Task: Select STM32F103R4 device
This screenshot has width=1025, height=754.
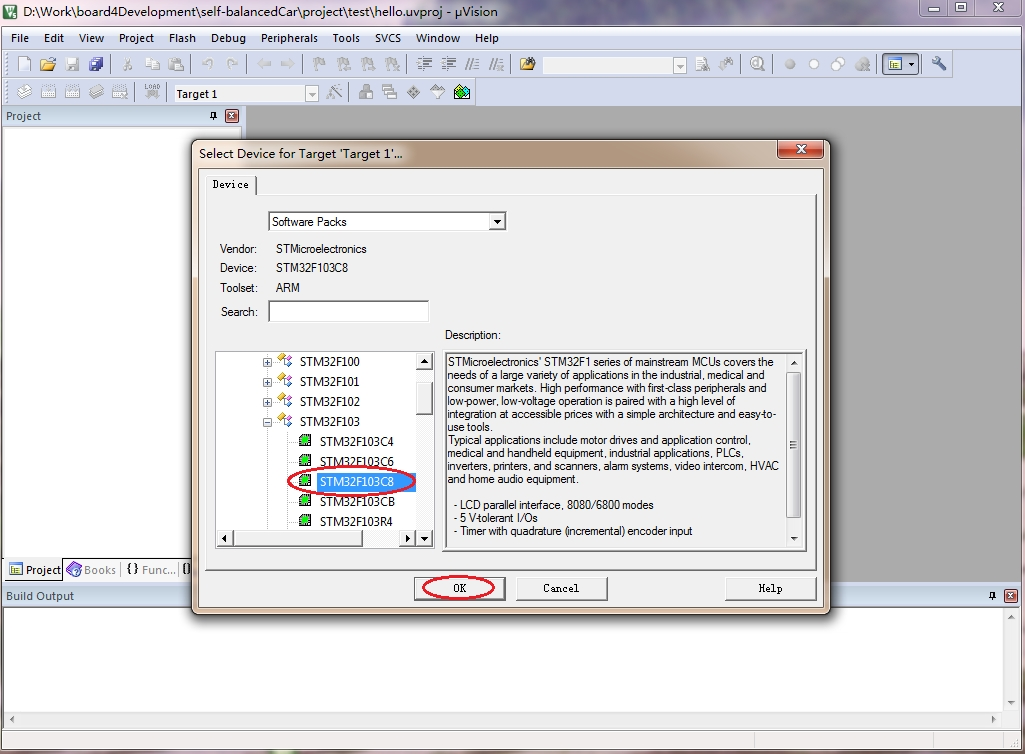Action: (356, 521)
